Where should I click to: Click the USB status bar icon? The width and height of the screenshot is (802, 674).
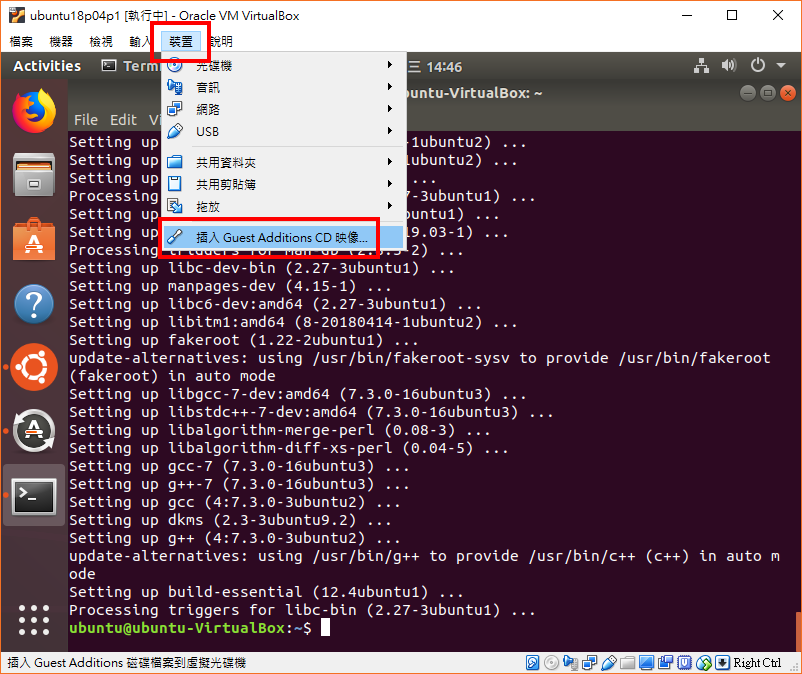pos(609,663)
